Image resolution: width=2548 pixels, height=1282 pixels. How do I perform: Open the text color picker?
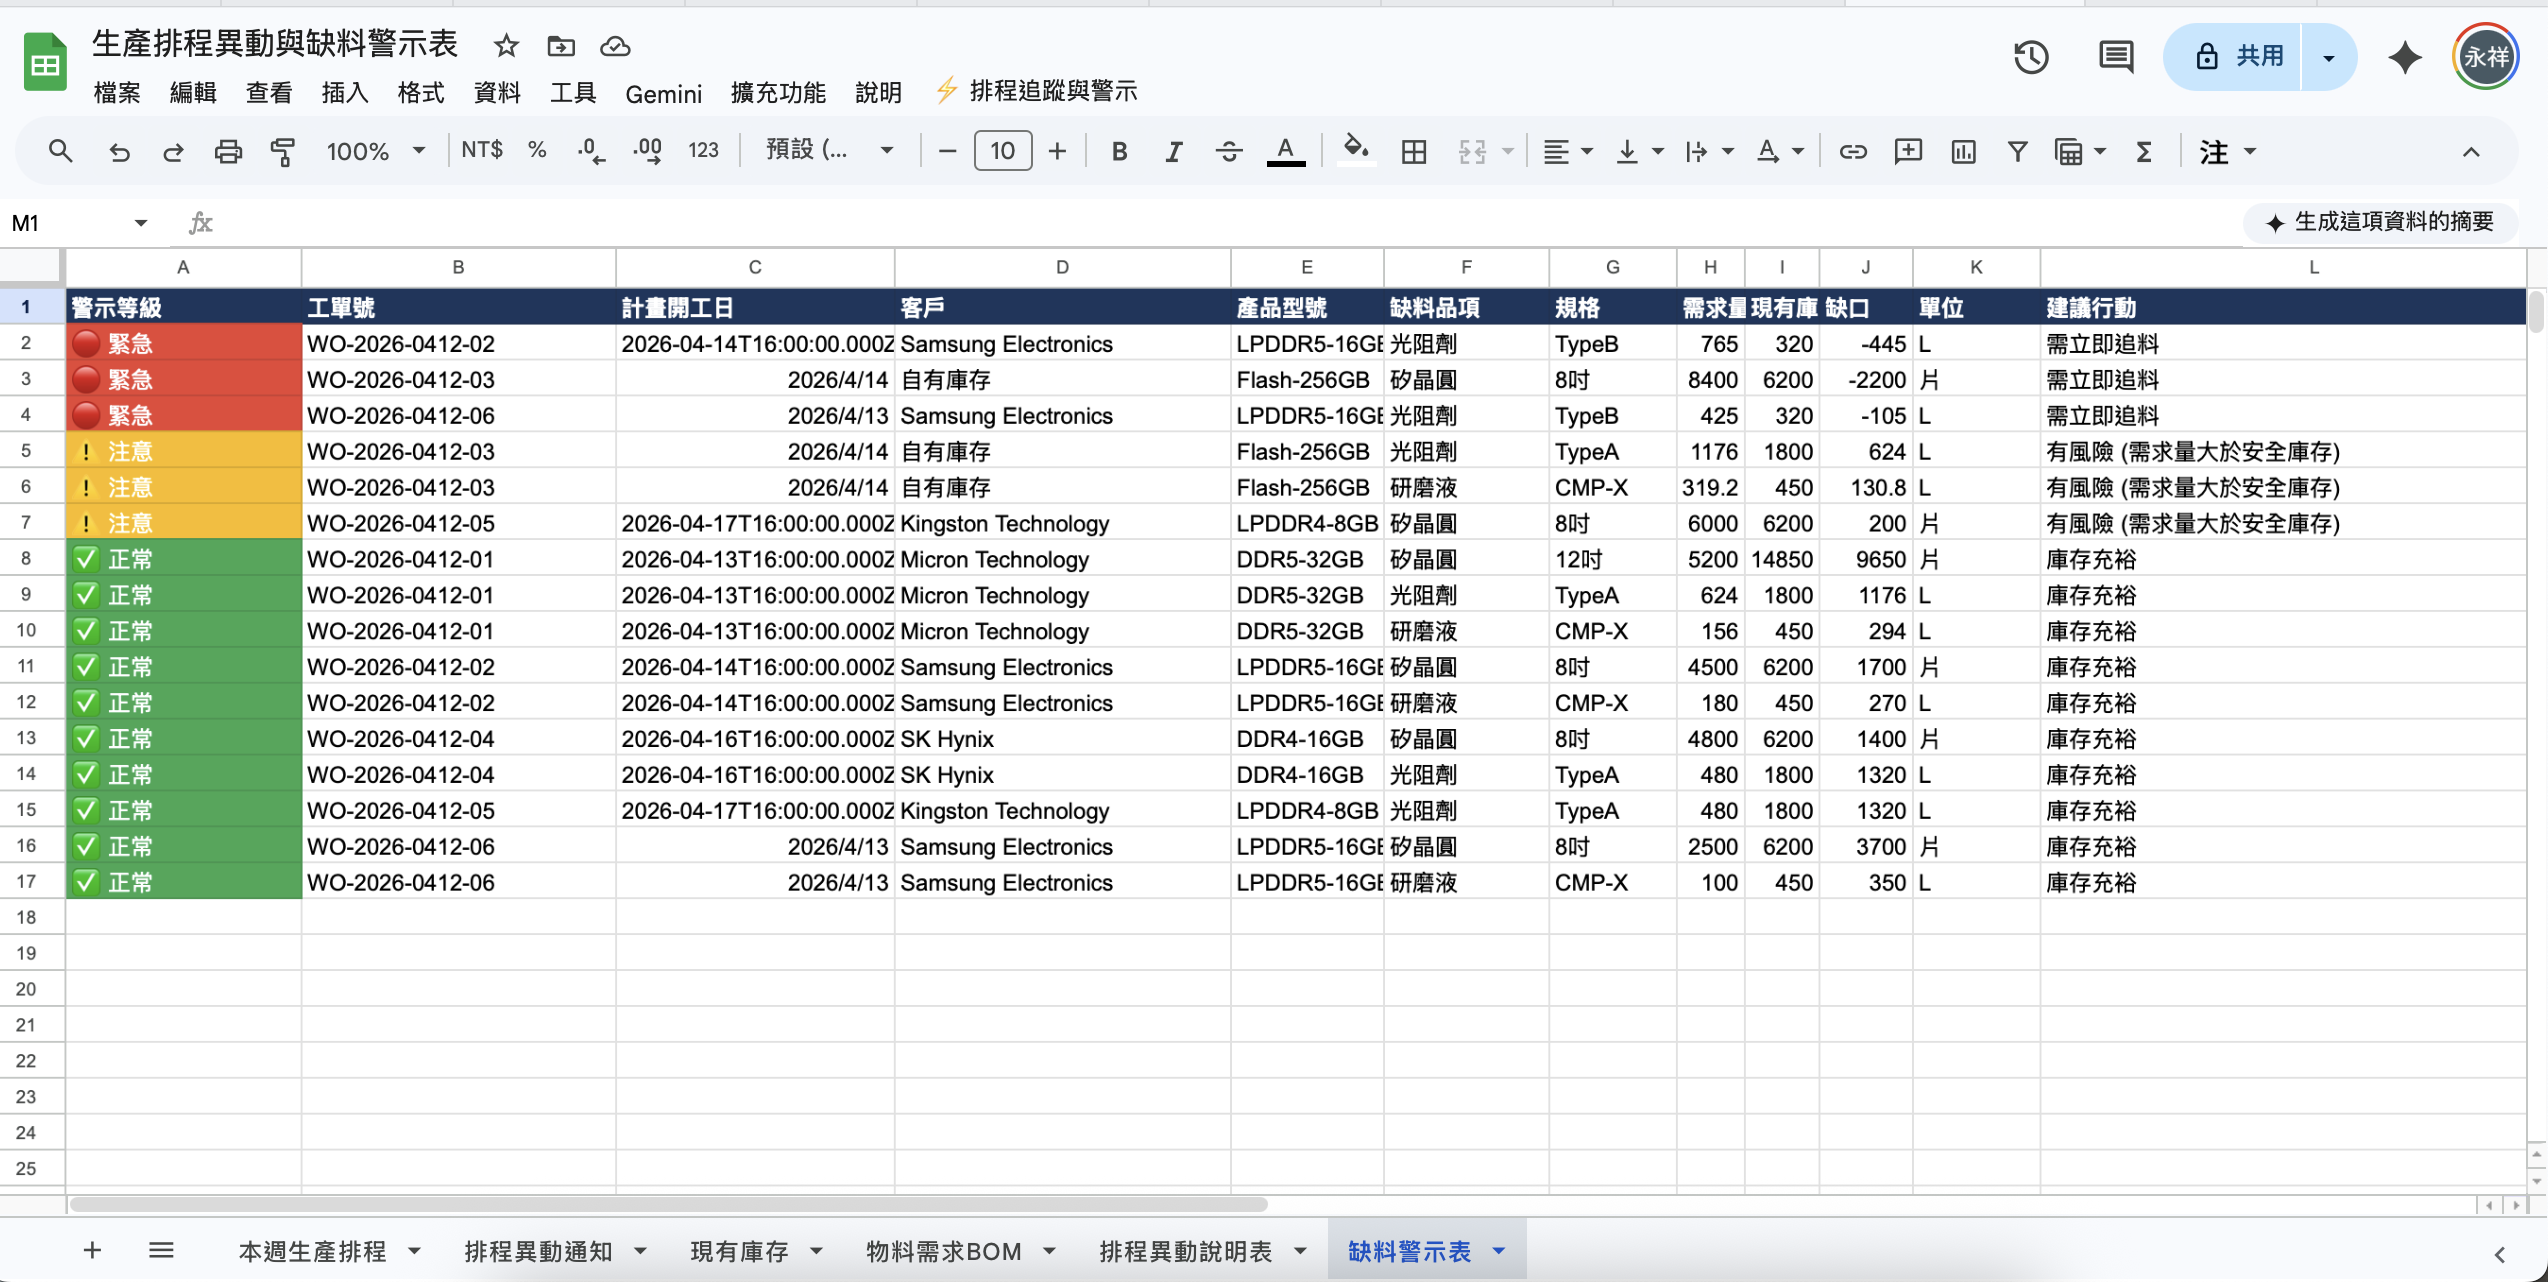(x=1286, y=151)
